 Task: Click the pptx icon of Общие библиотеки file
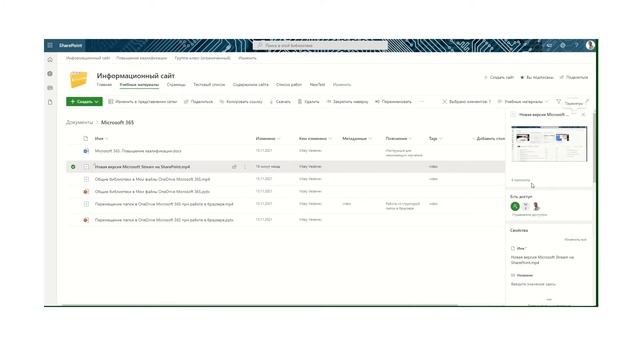pos(86,191)
